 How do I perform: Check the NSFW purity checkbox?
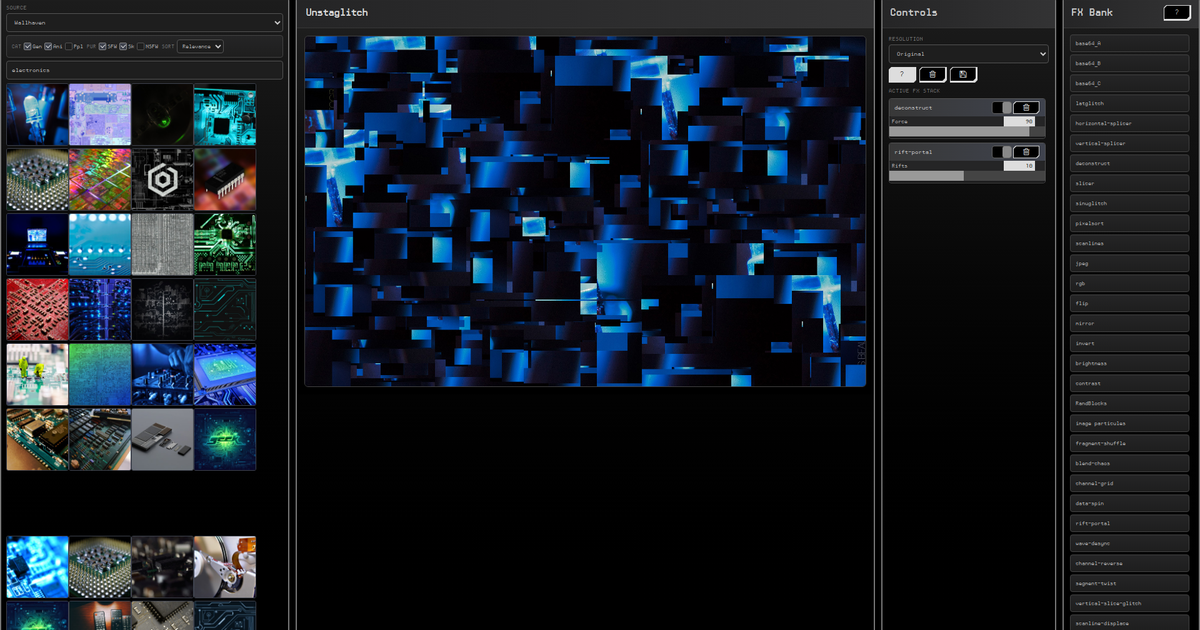[141, 46]
